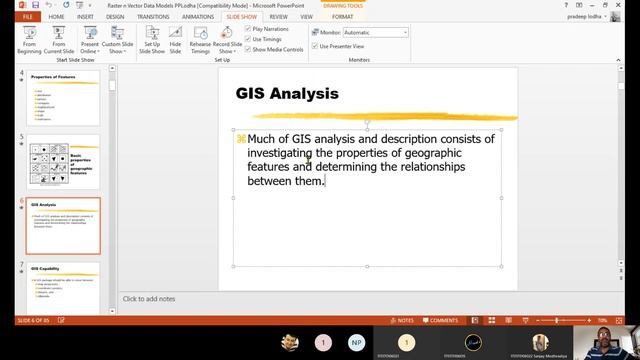Image resolution: width=640 pixels, height=360 pixels.
Task: Switch to Reading View icon
Action: pyautogui.click(x=509, y=320)
